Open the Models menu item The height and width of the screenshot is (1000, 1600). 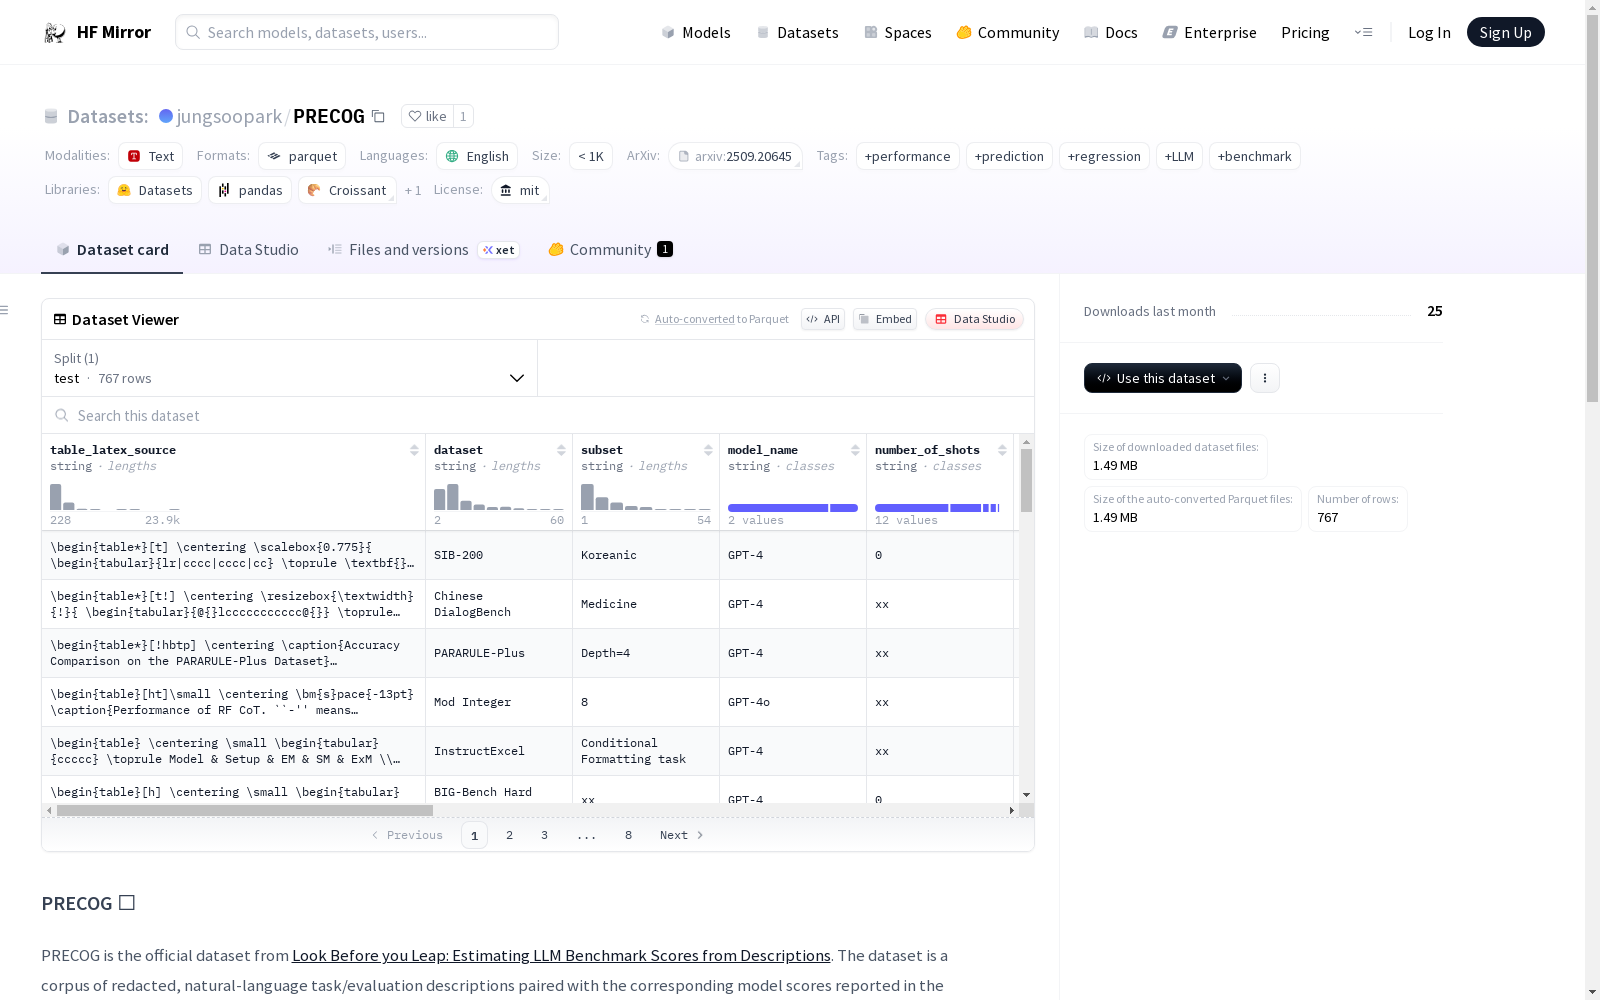tap(696, 32)
